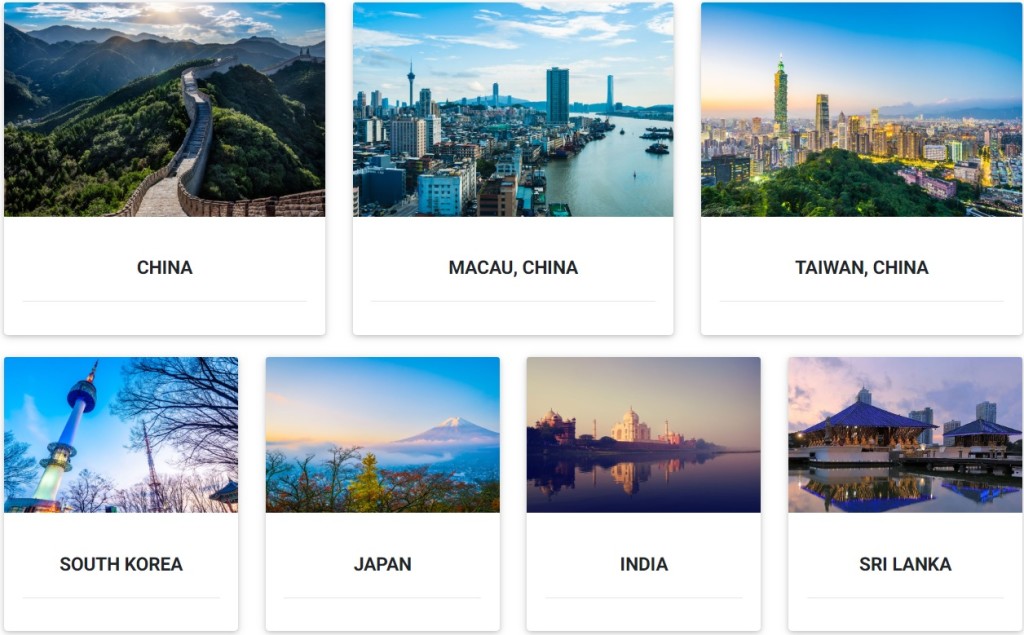Select the SRI LANKA destination label
The image size is (1024, 635).
tap(905, 564)
